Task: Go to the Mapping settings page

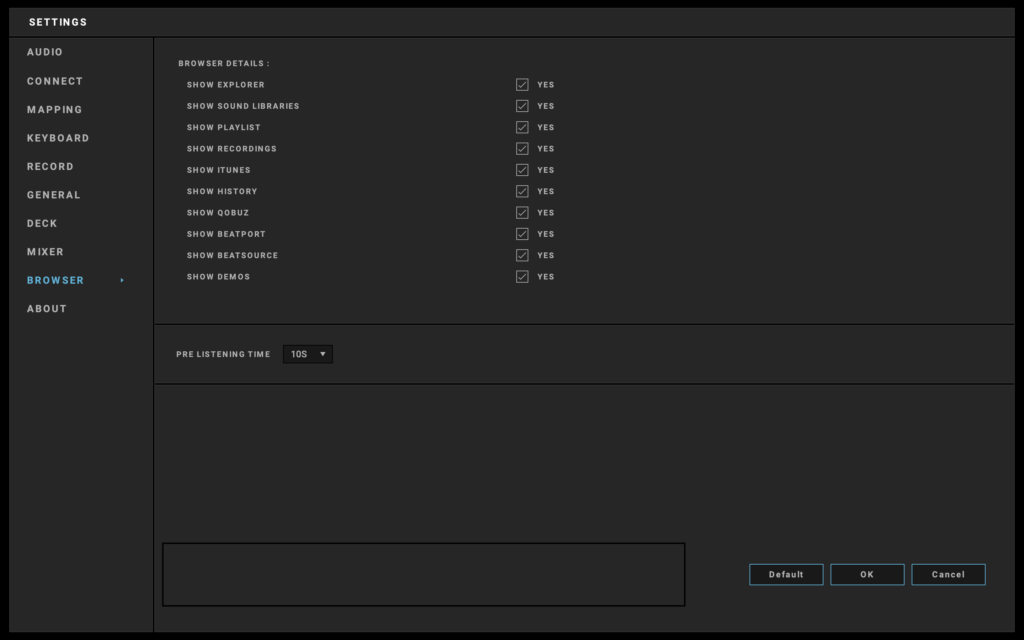Action: click(x=55, y=110)
